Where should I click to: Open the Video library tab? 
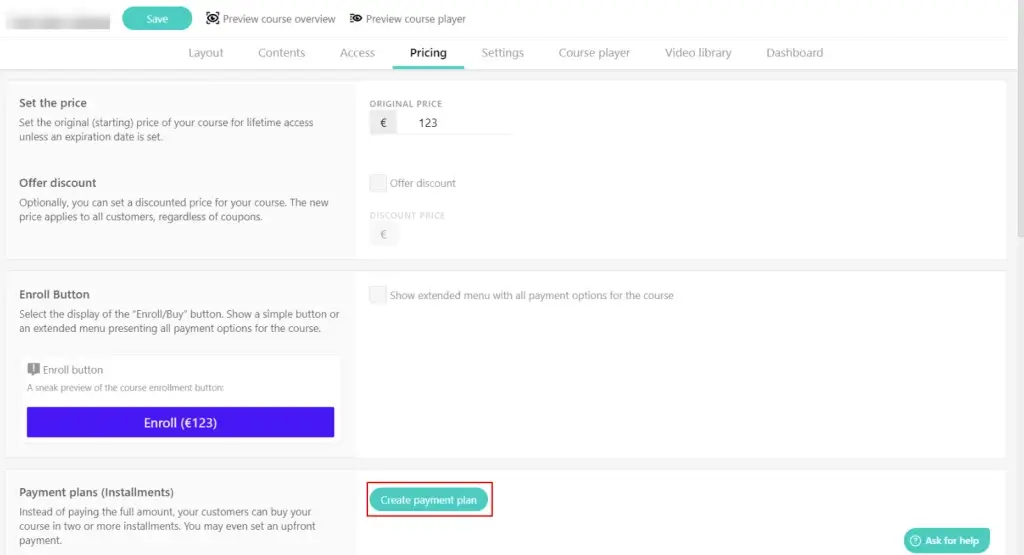698,53
